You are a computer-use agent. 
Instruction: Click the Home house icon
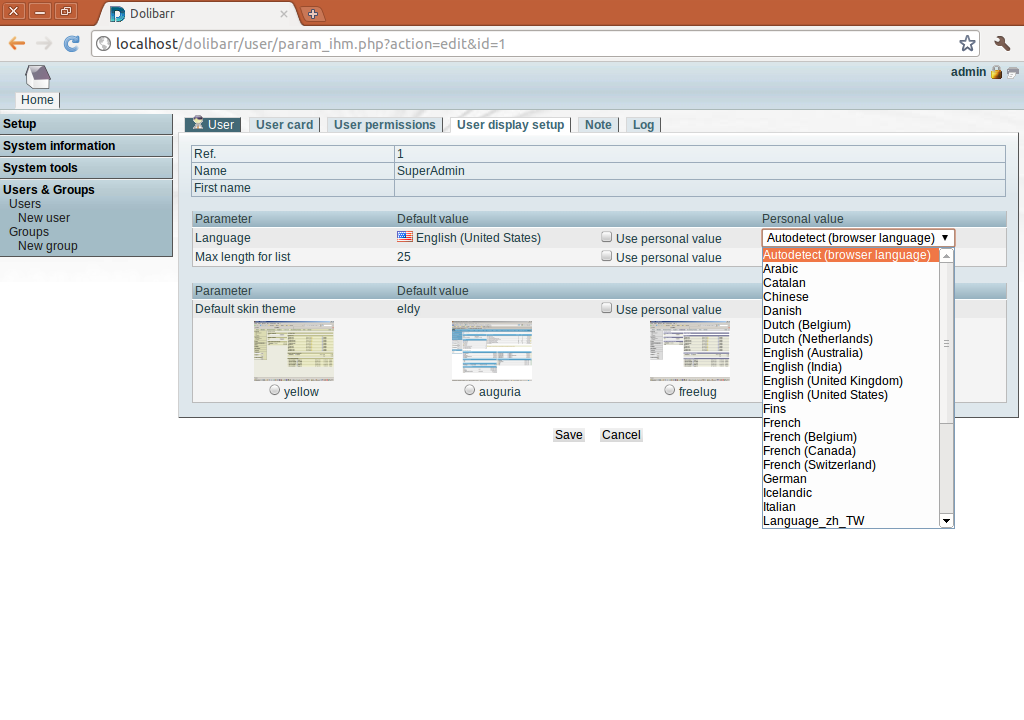coord(38,76)
